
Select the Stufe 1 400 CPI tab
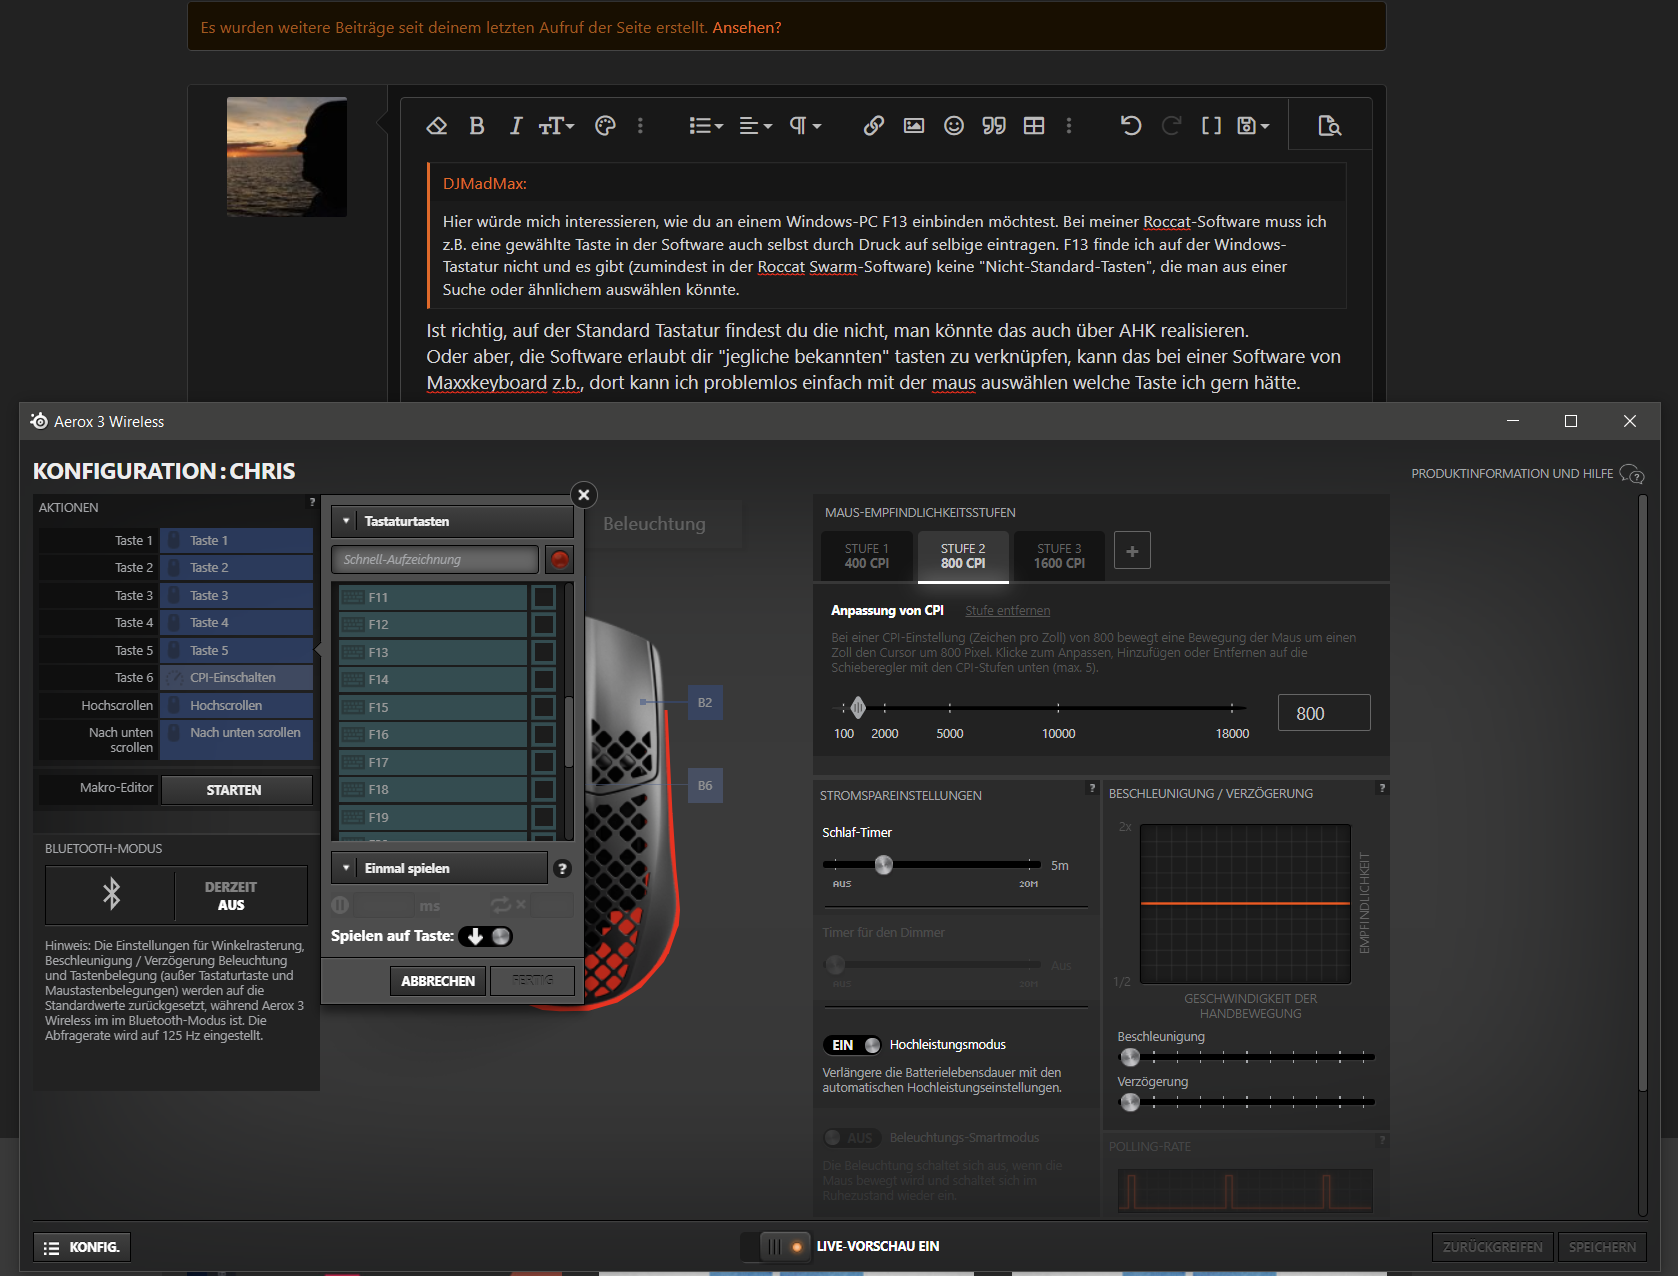click(866, 556)
